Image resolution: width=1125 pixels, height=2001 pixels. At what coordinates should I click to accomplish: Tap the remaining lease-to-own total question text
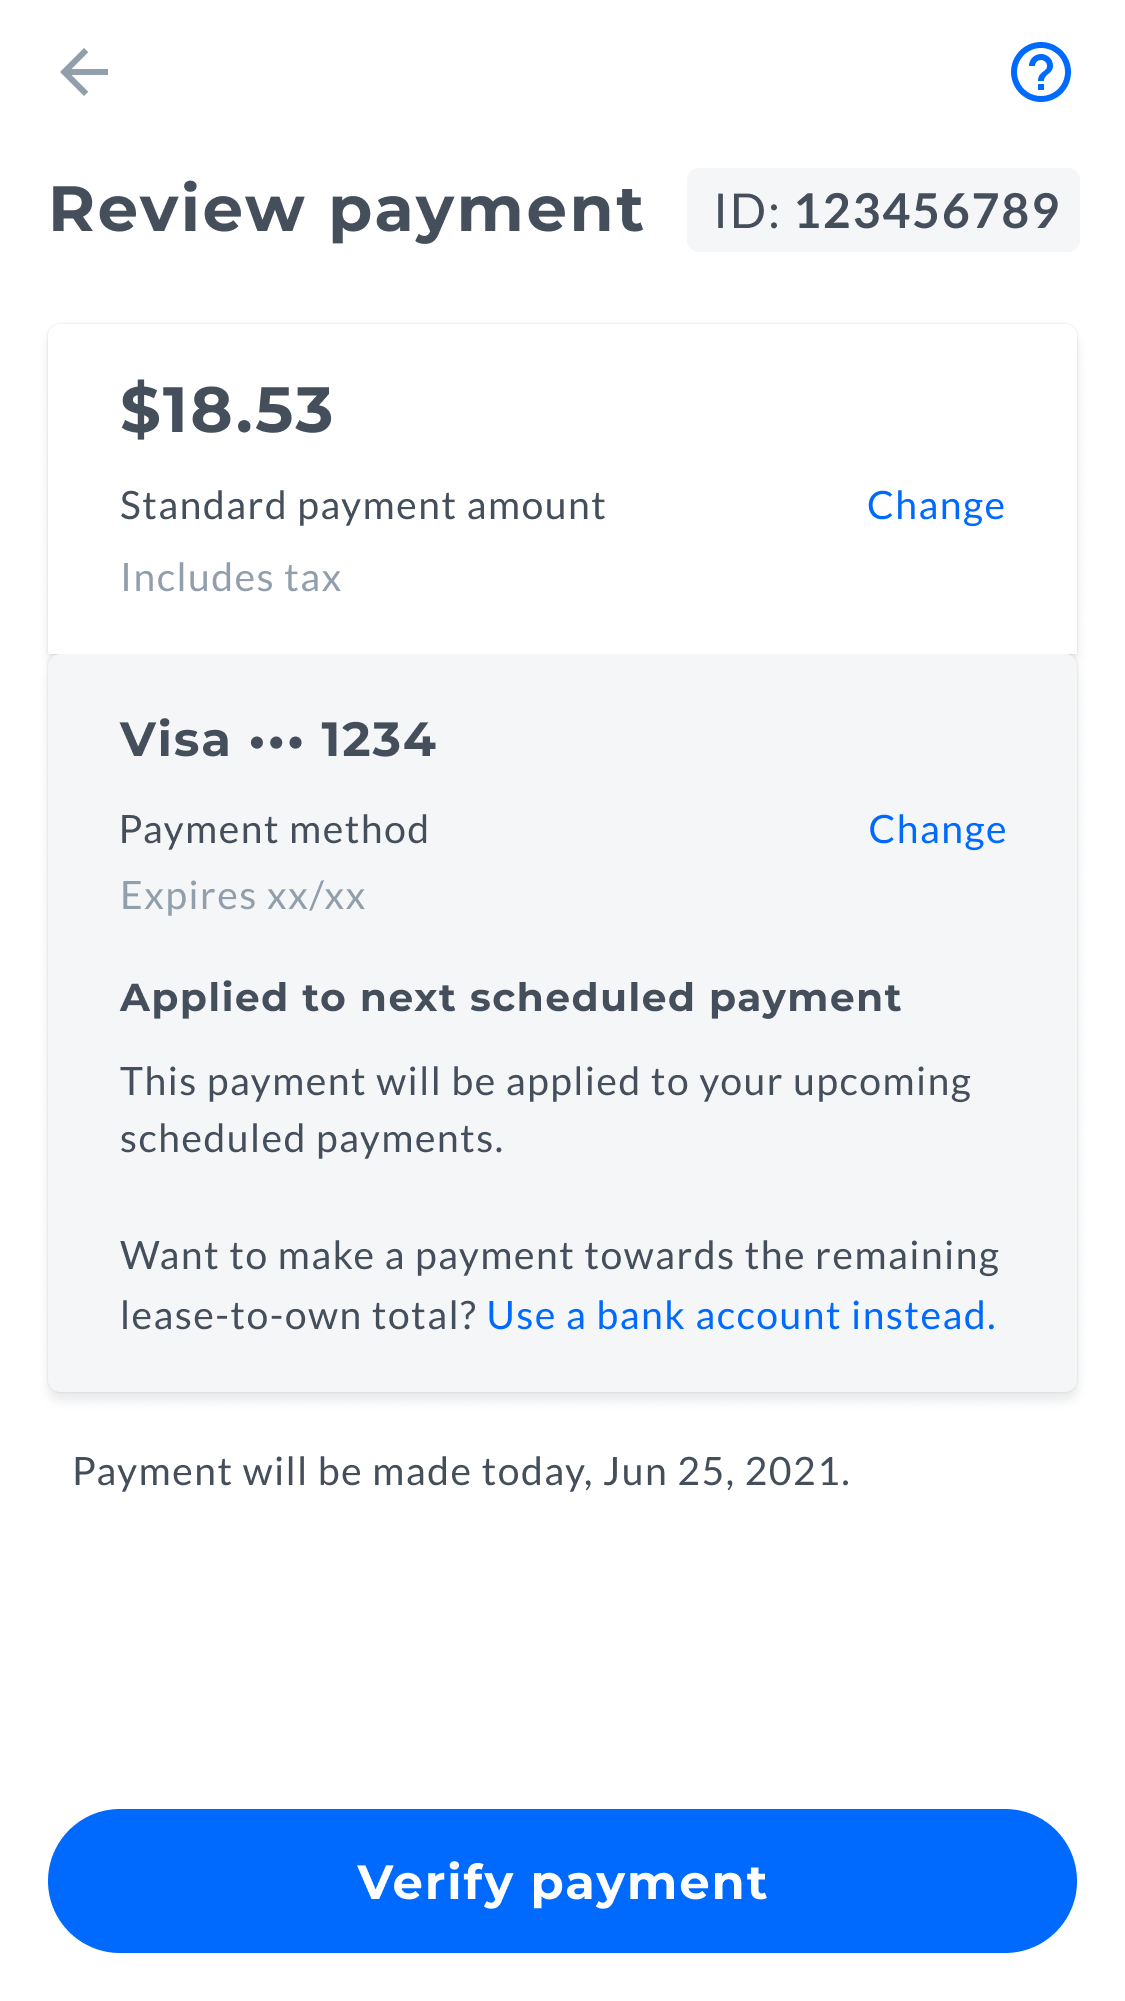click(x=560, y=1285)
